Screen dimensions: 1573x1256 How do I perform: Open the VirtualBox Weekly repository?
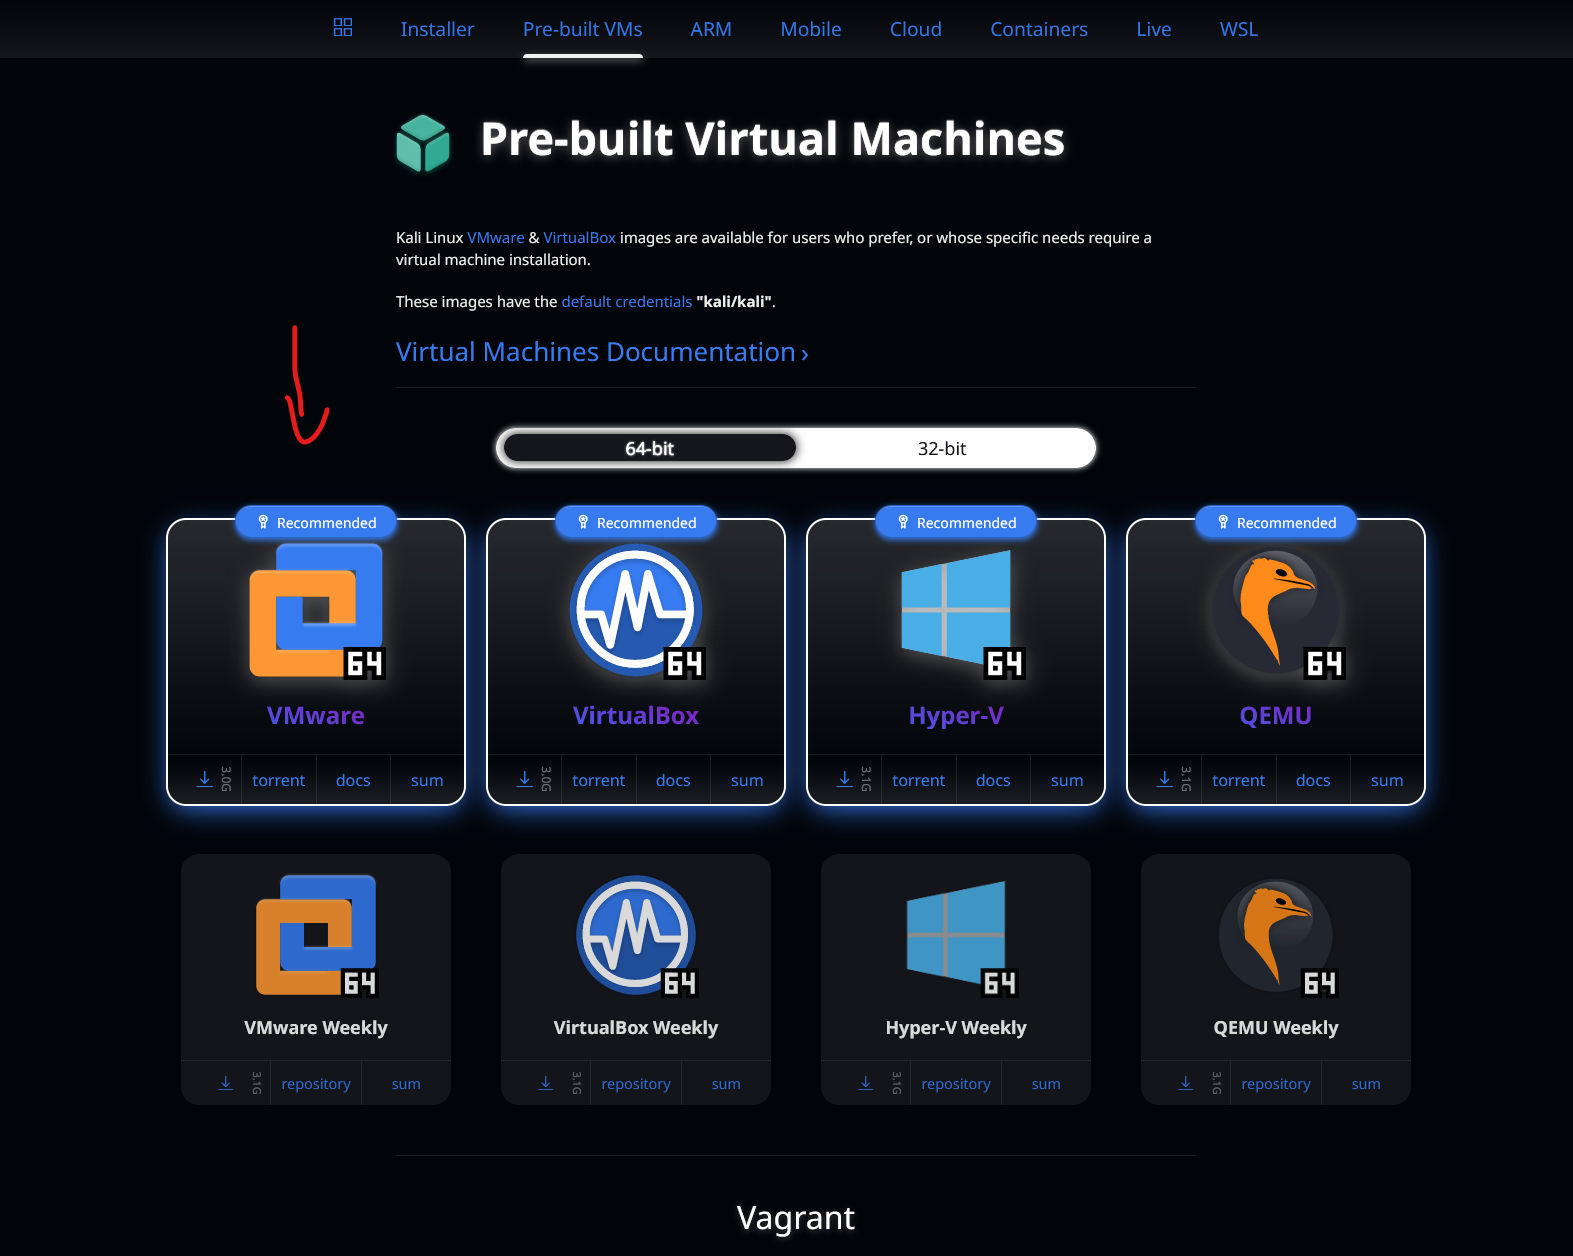[x=636, y=1084]
